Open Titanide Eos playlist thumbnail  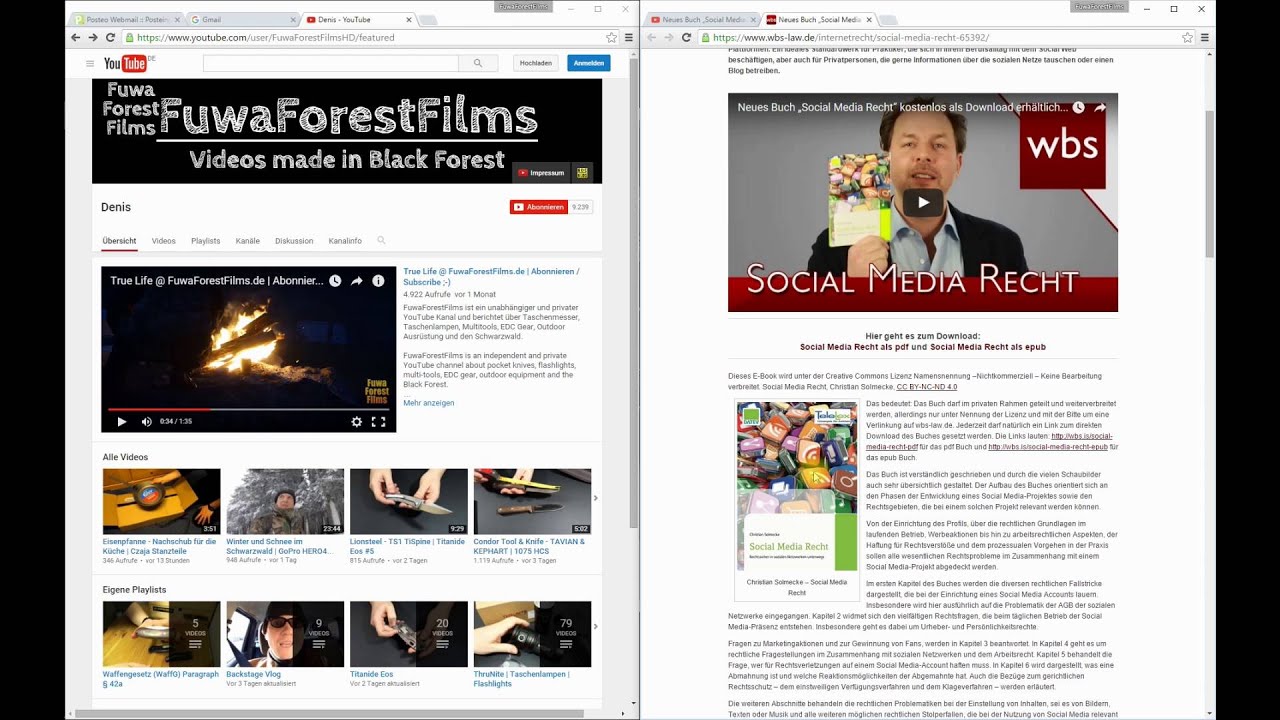408,634
